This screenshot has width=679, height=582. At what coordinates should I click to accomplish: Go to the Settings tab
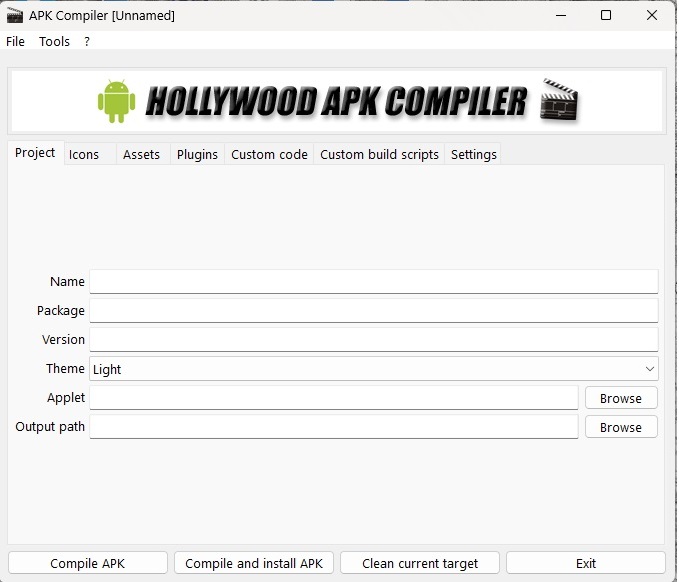point(473,155)
